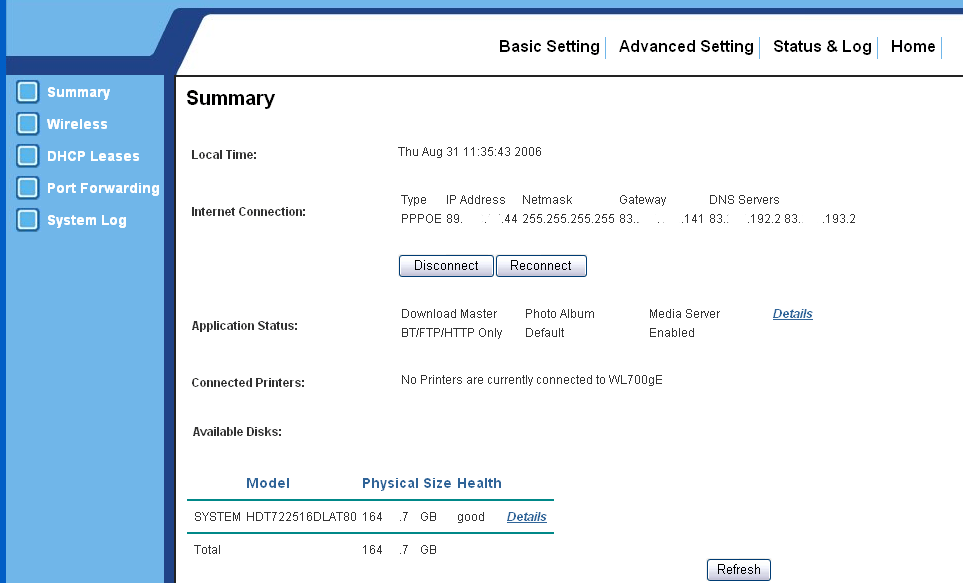
Task: View the System Log page
Action: coord(86,220)
